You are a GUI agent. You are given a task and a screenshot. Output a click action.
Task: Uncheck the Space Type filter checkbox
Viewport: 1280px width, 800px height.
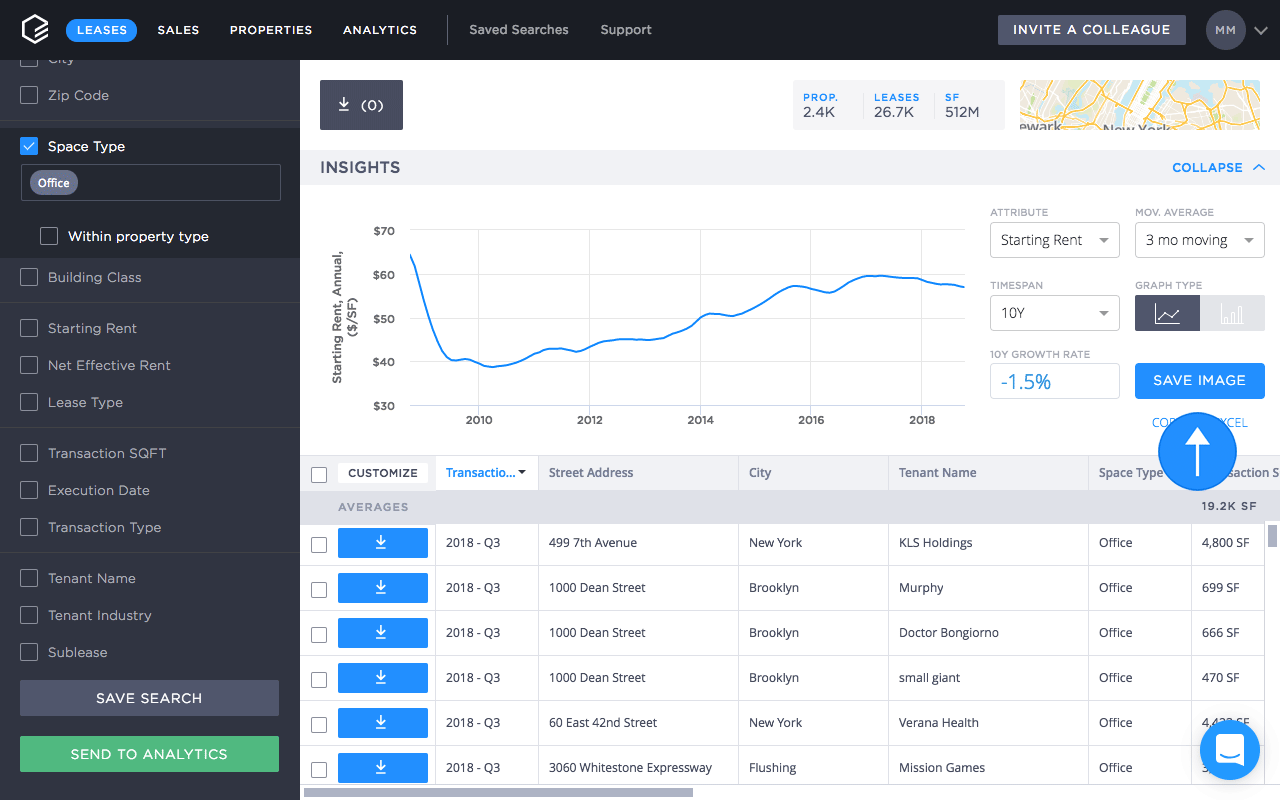click(29, 146)
